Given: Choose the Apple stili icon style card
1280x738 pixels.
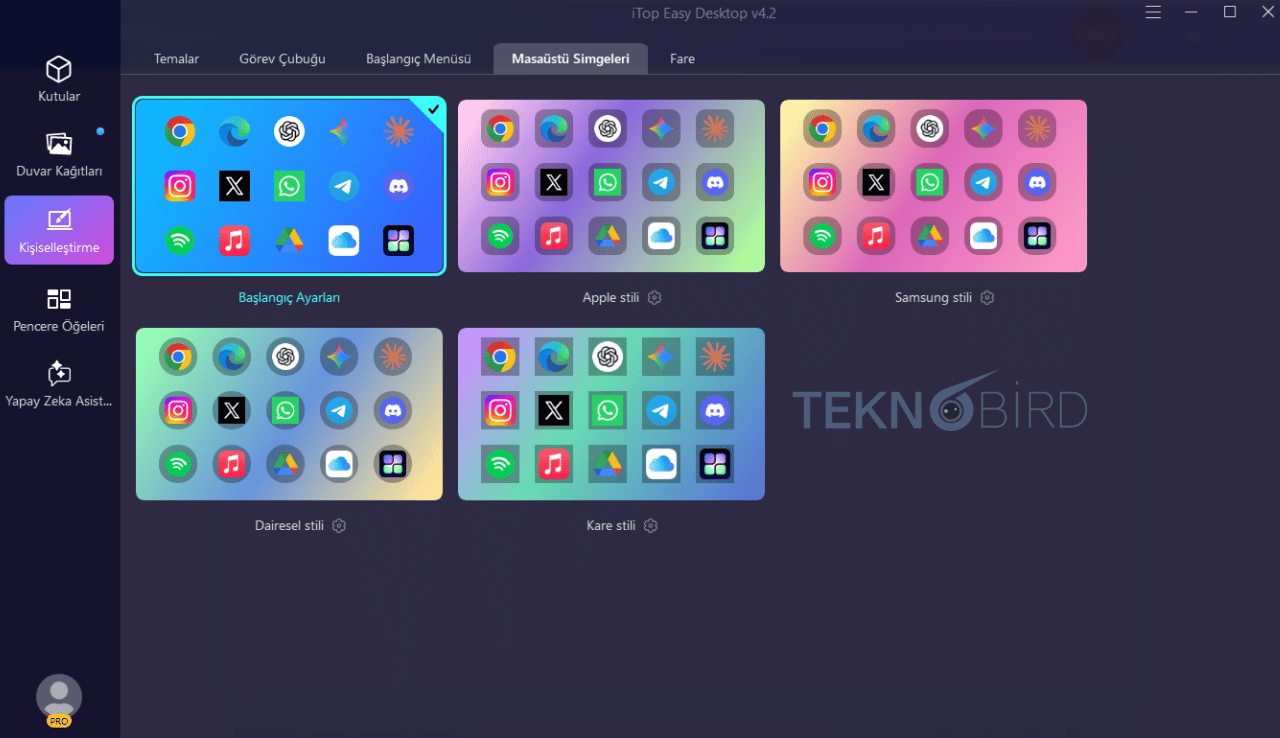Looking at the screenshot, I should tap(611, 186).
